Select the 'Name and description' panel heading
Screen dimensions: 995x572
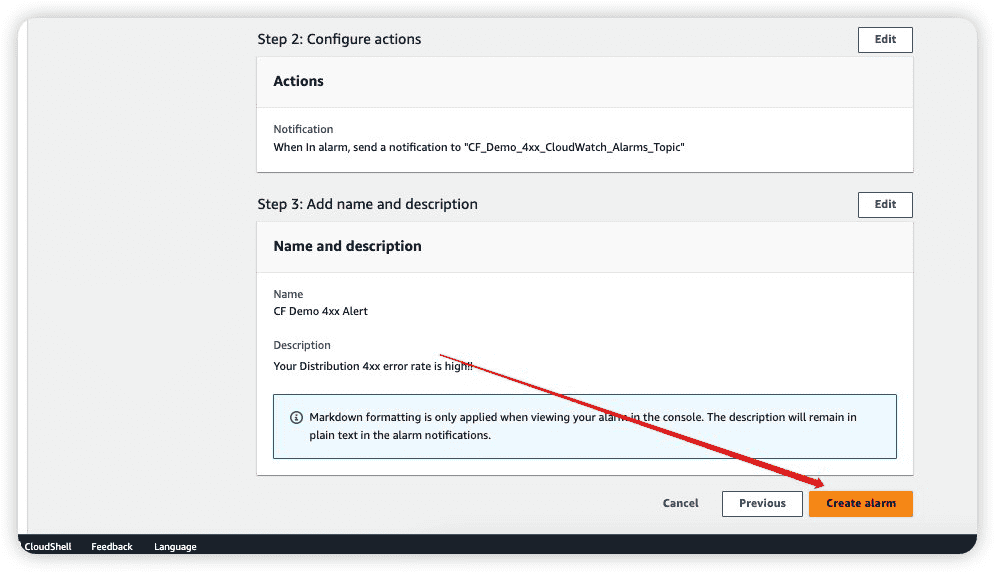point(347,246)
